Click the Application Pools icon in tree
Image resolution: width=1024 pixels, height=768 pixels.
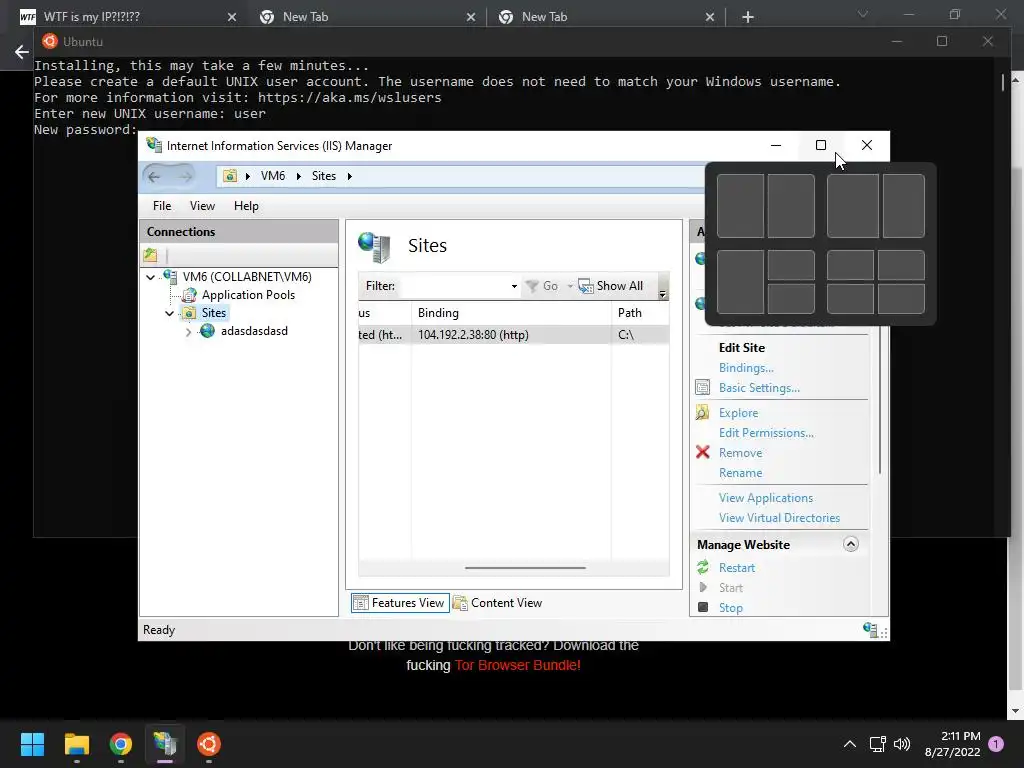pyautogui.click(x=189, y=295)
